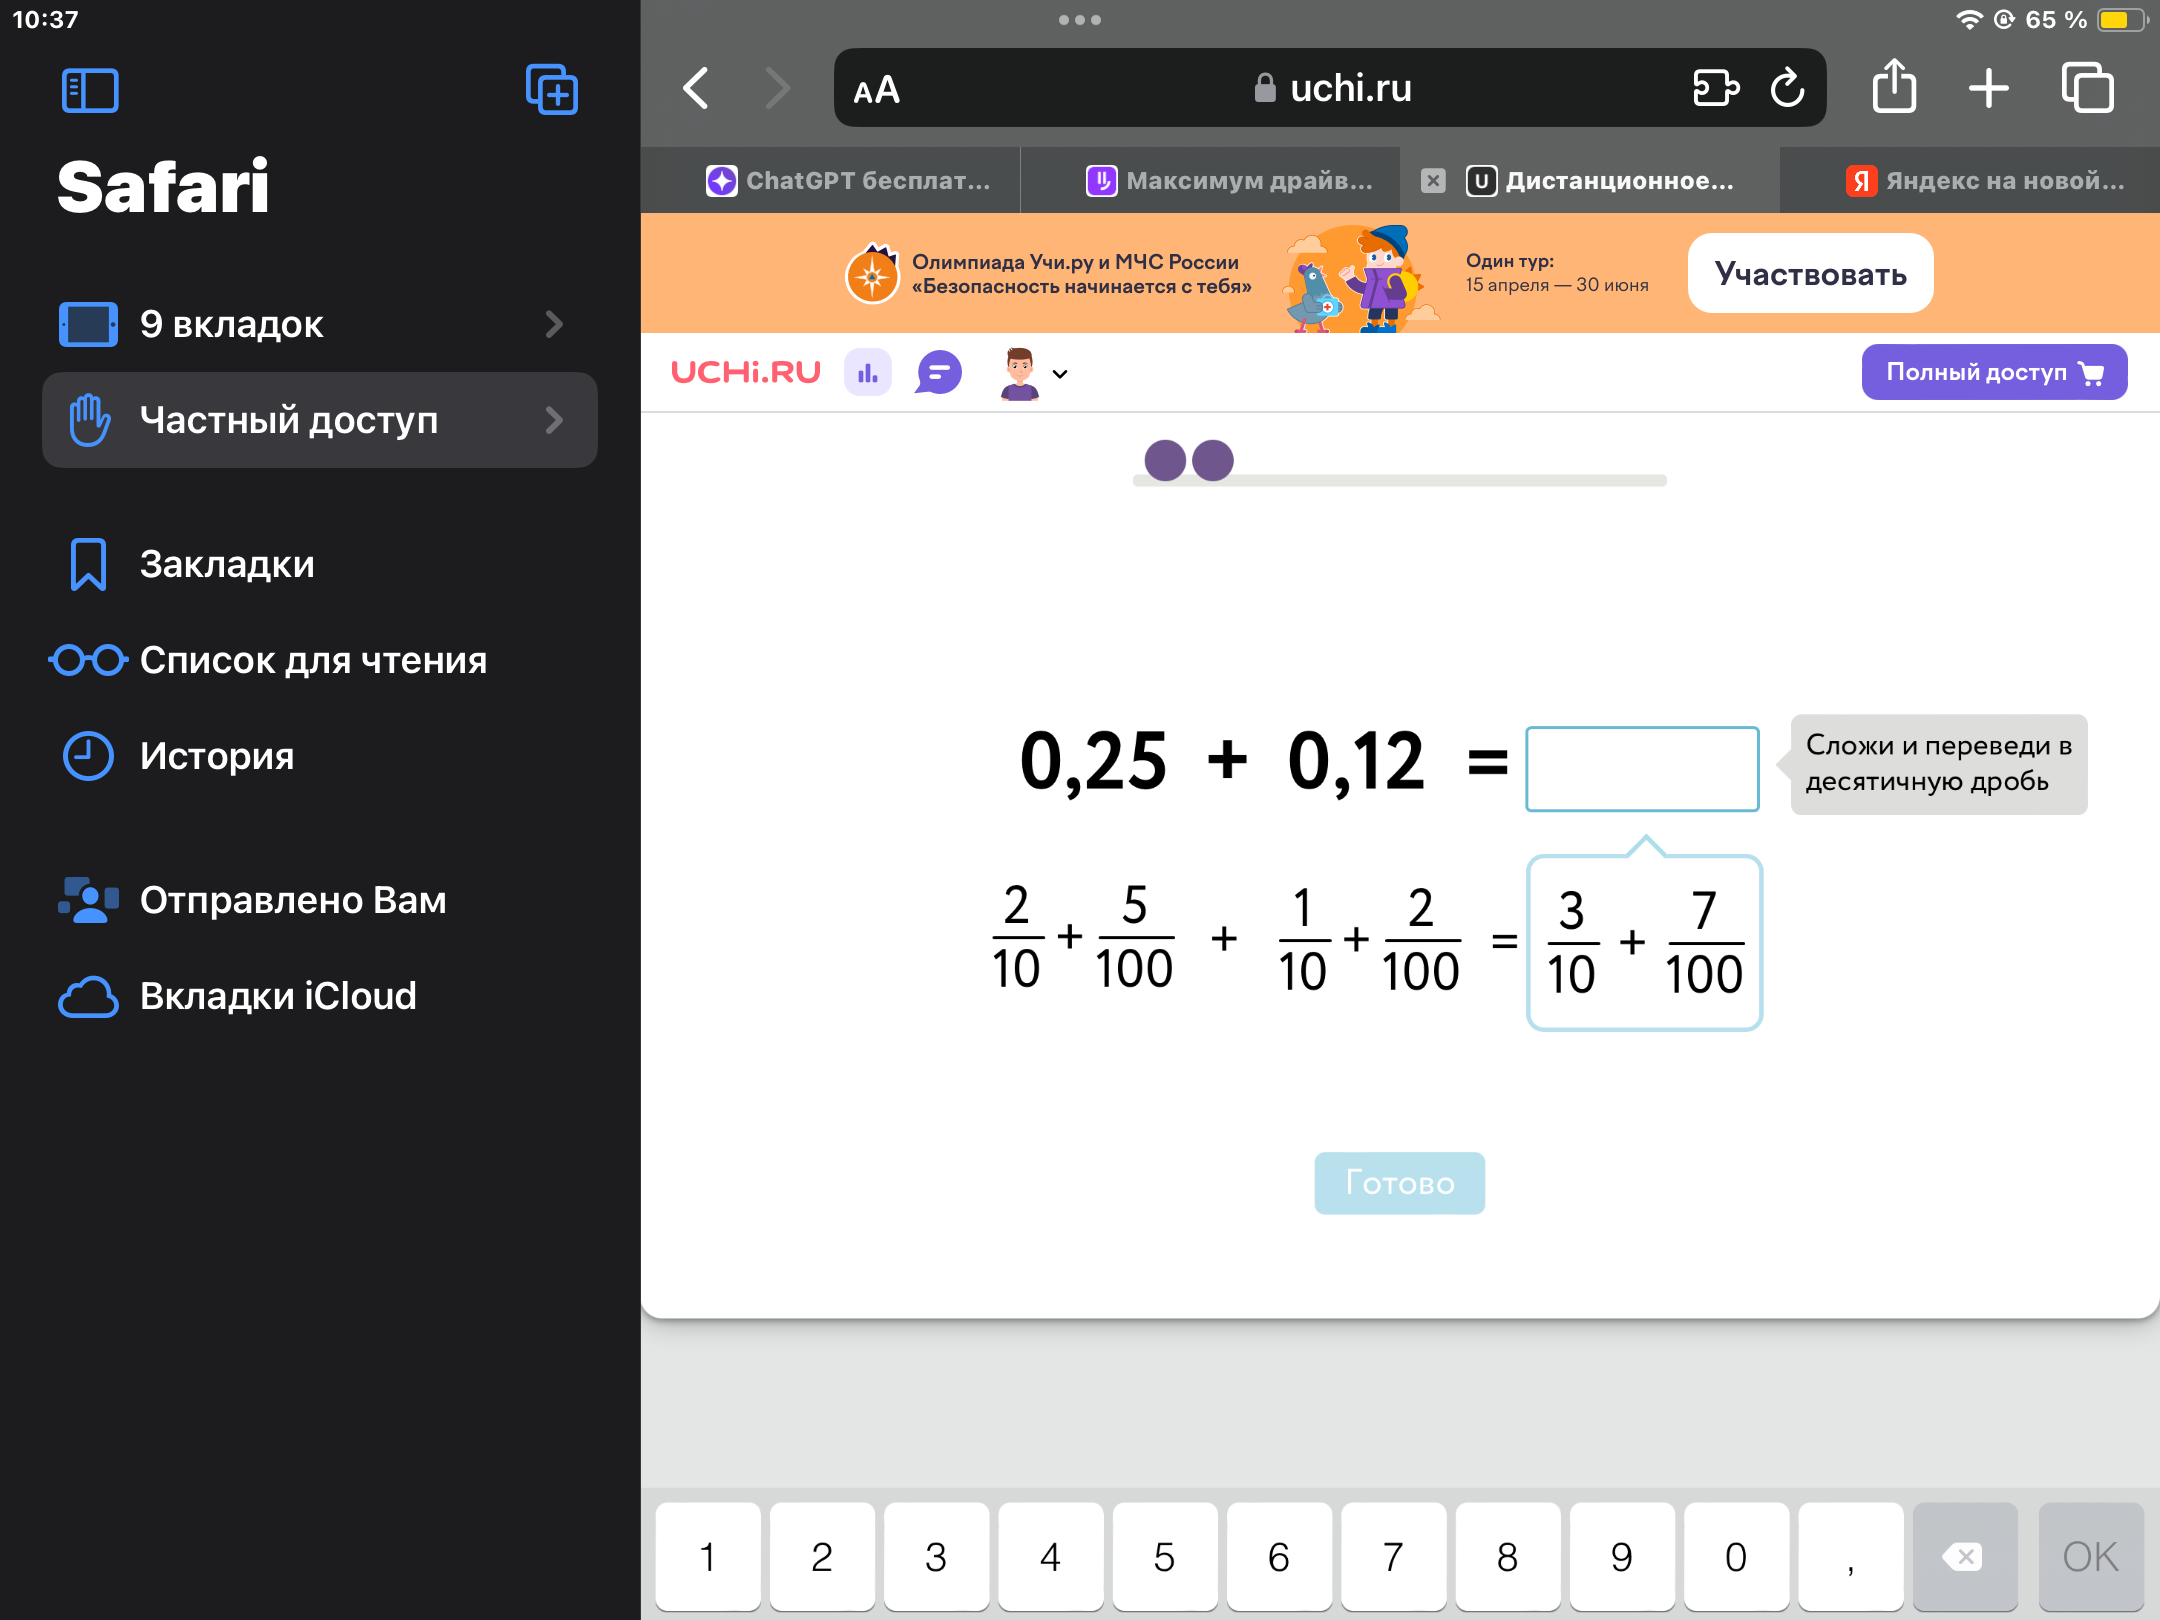Expand the user avatar dropdown menu
The image size is (2160, 1620).
[x=1033, y=373]
